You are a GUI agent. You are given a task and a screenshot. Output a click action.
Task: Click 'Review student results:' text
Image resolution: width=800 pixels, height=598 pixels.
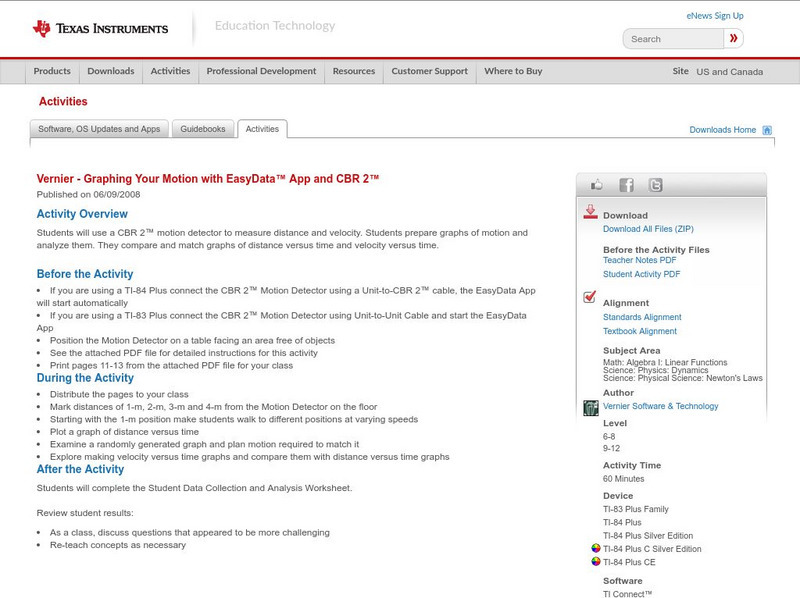coord(85,513)
